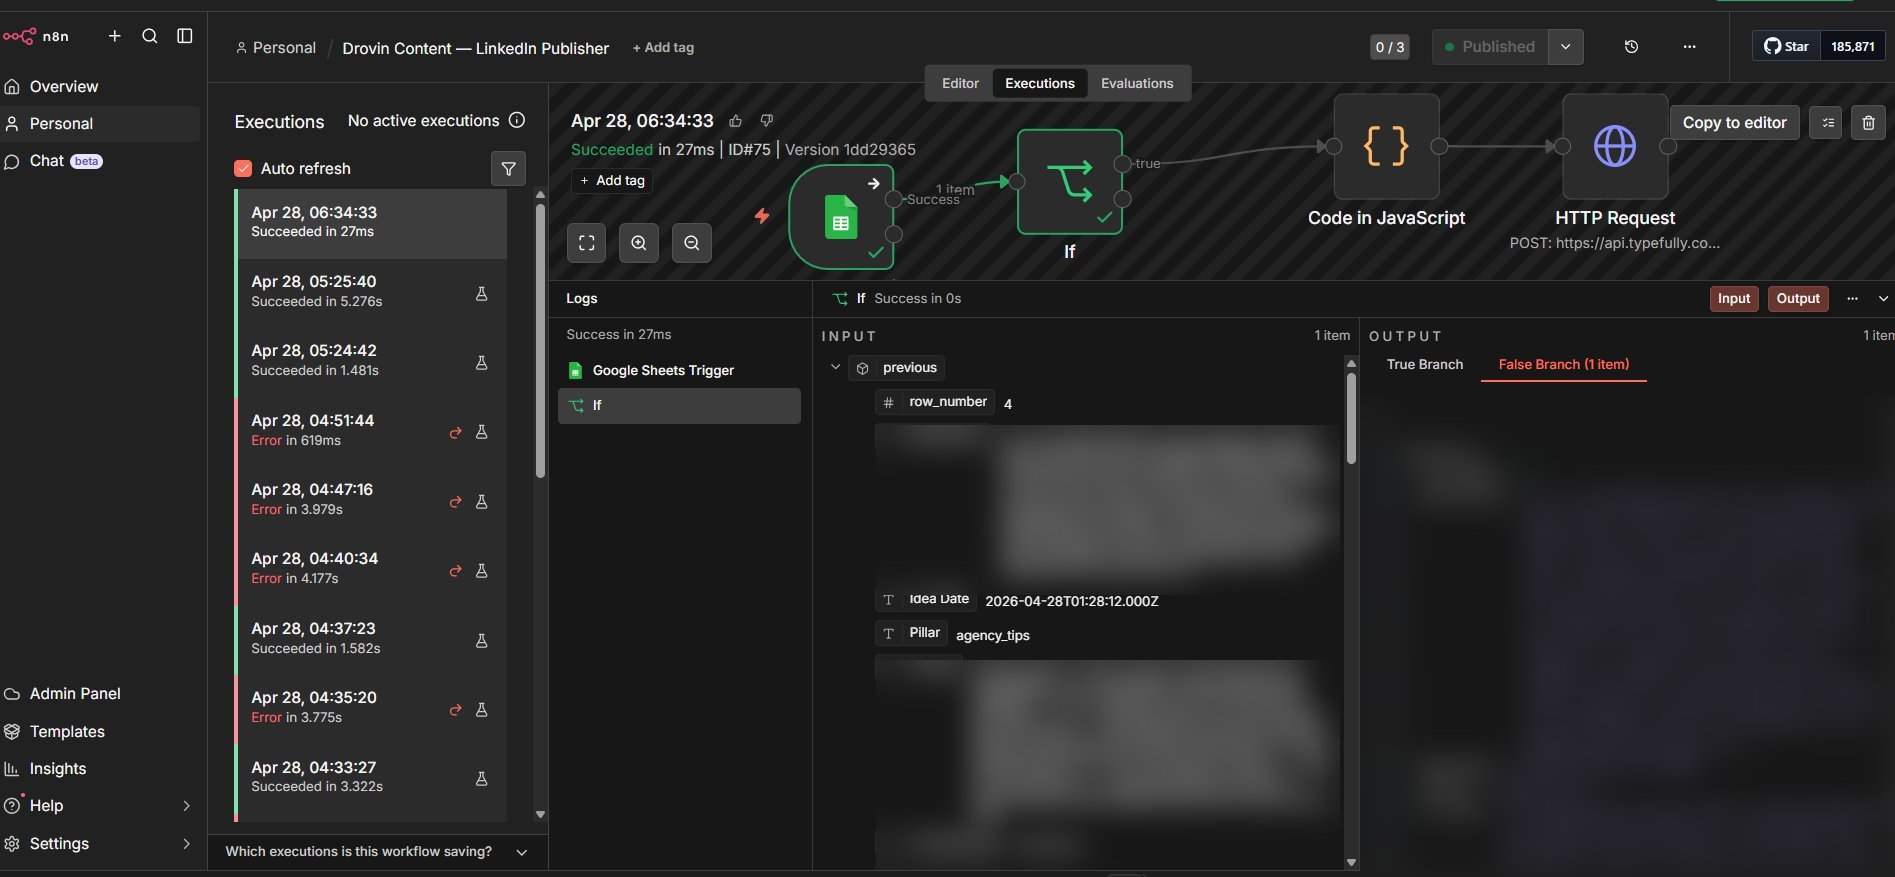Retry execution Apr 28, 04:51:44

455,432
